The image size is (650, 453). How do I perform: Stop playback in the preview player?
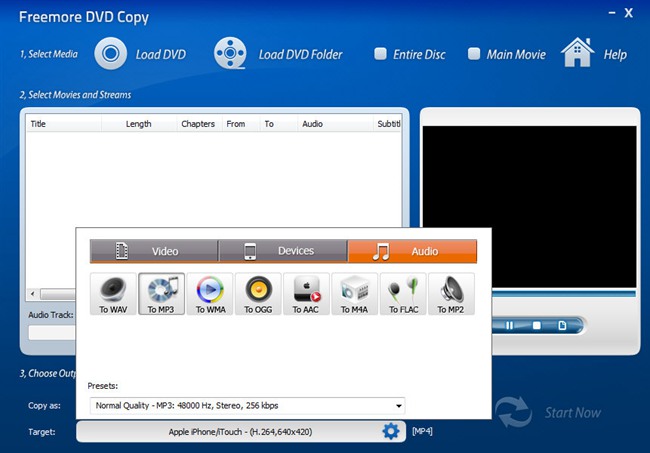point(536,326)
